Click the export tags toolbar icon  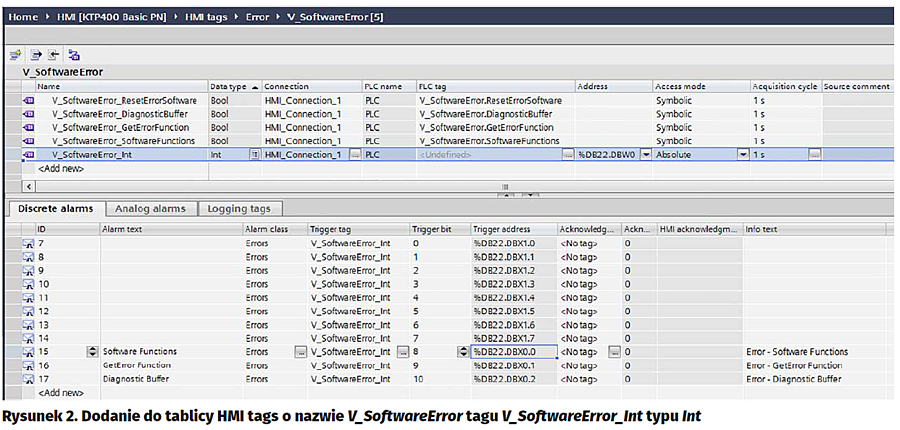(x=36, y=55)
